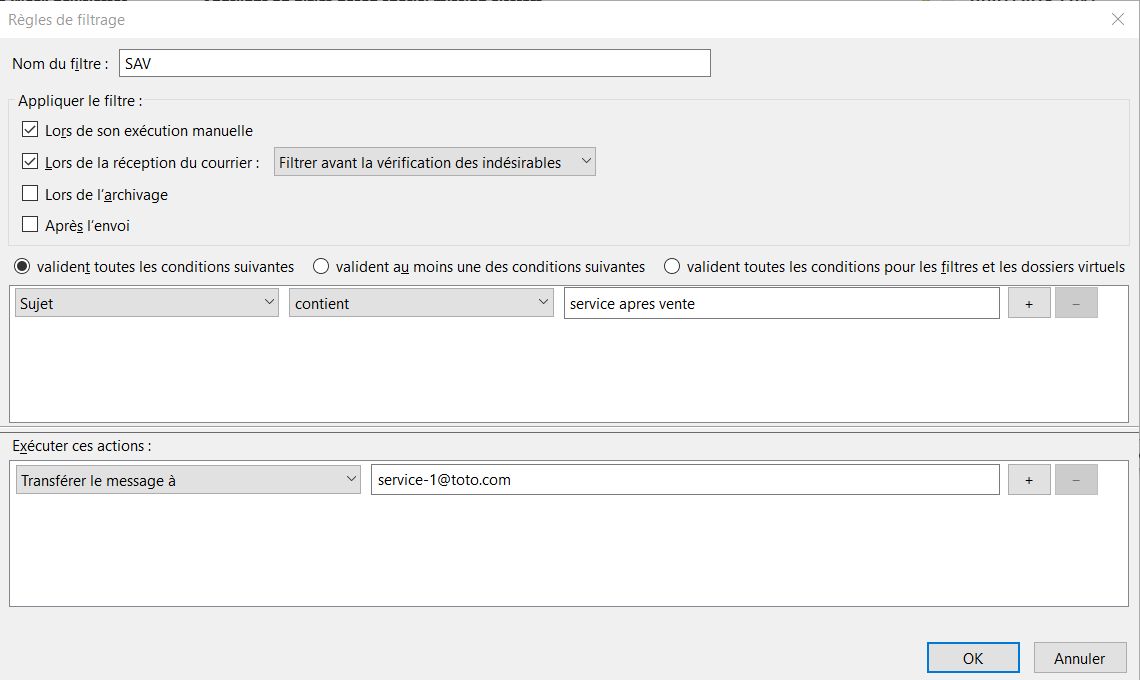Enable "Lors de l'archivage" checkbox
The image size is (1140, 680).
tap(30, 194)
